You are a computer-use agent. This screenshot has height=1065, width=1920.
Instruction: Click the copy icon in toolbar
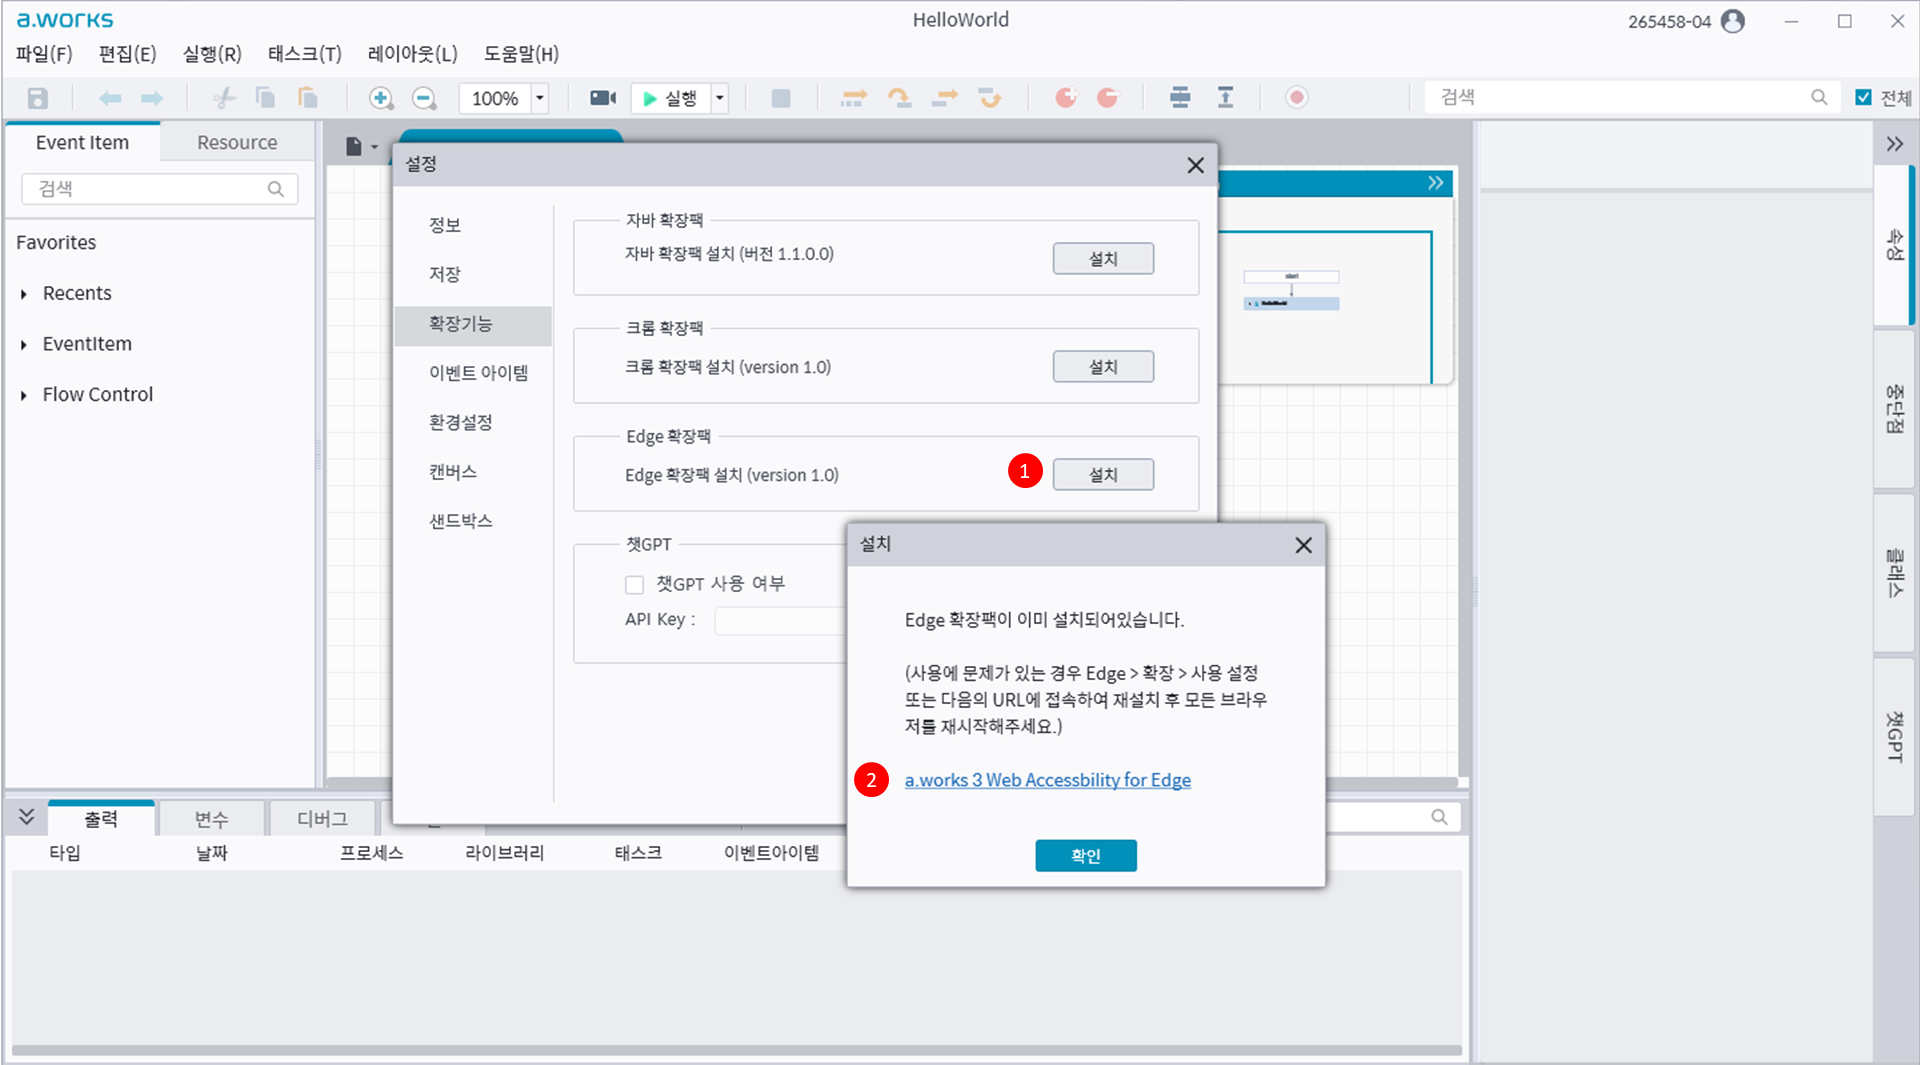point(266,98)
